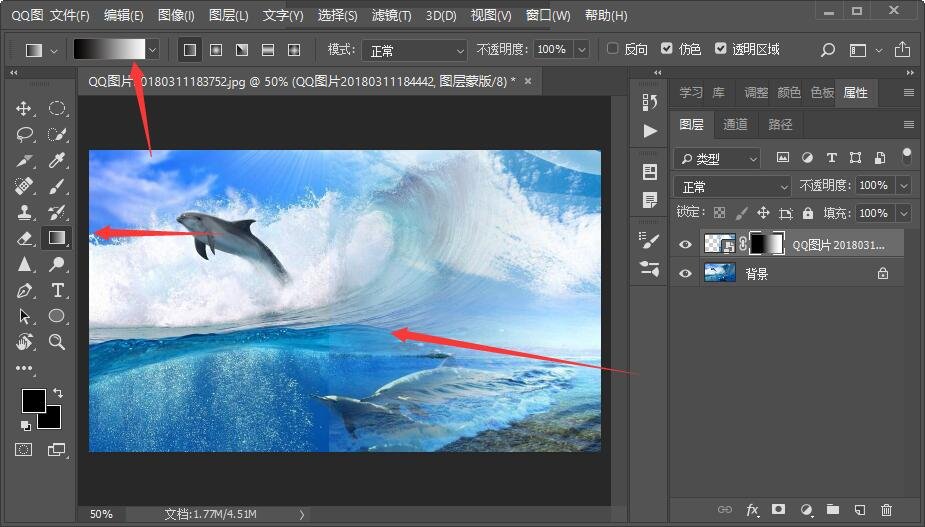Image resolution: width=925 pixels, height=527 pixels.
Task: Open the layers panel 不透明度 dropdown arrow
Action: [x=904, y=186]
